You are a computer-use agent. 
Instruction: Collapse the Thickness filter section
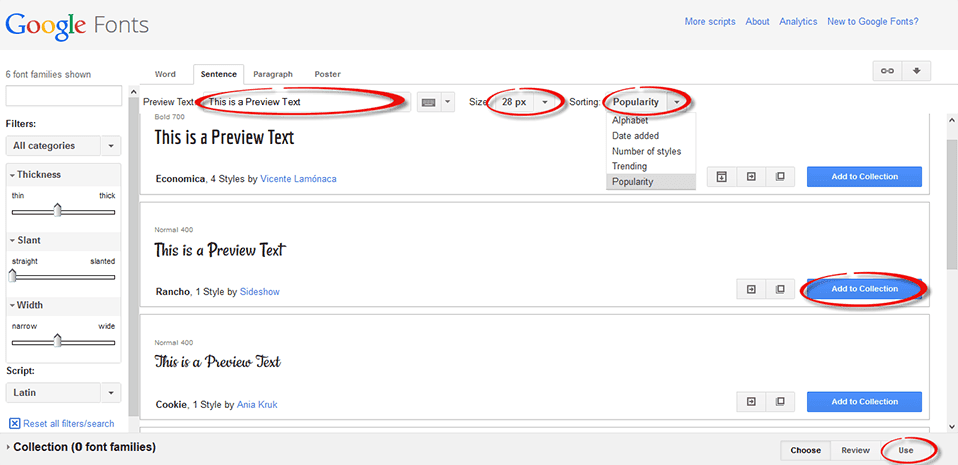[x=35, y=174]
